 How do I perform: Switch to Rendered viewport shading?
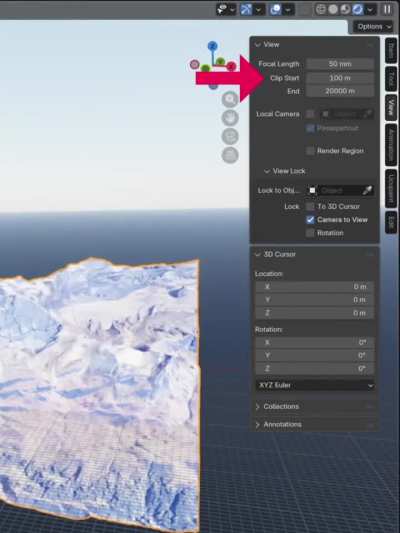358,10
